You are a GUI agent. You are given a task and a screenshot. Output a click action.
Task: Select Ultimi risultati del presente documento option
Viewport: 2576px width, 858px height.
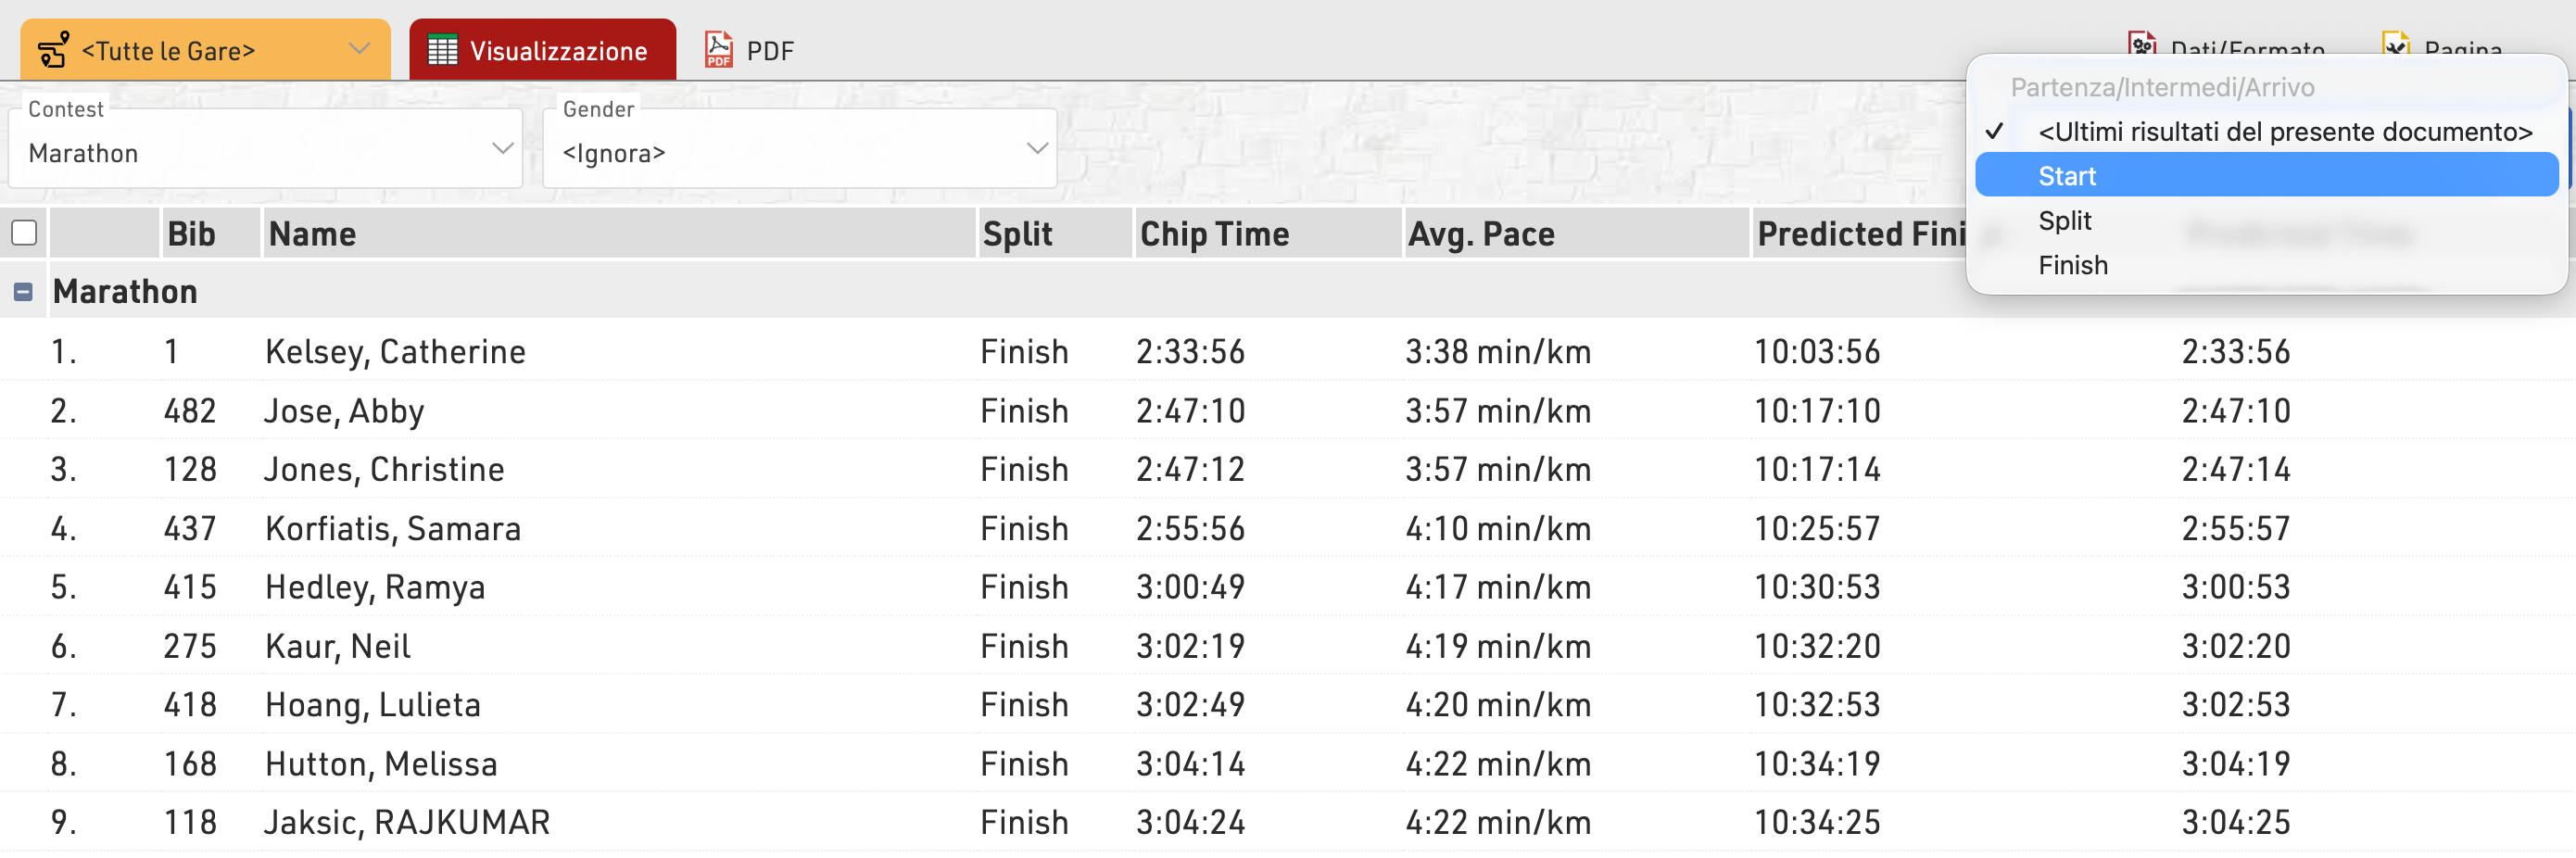pyautogui.click(x=2284, y=132)
